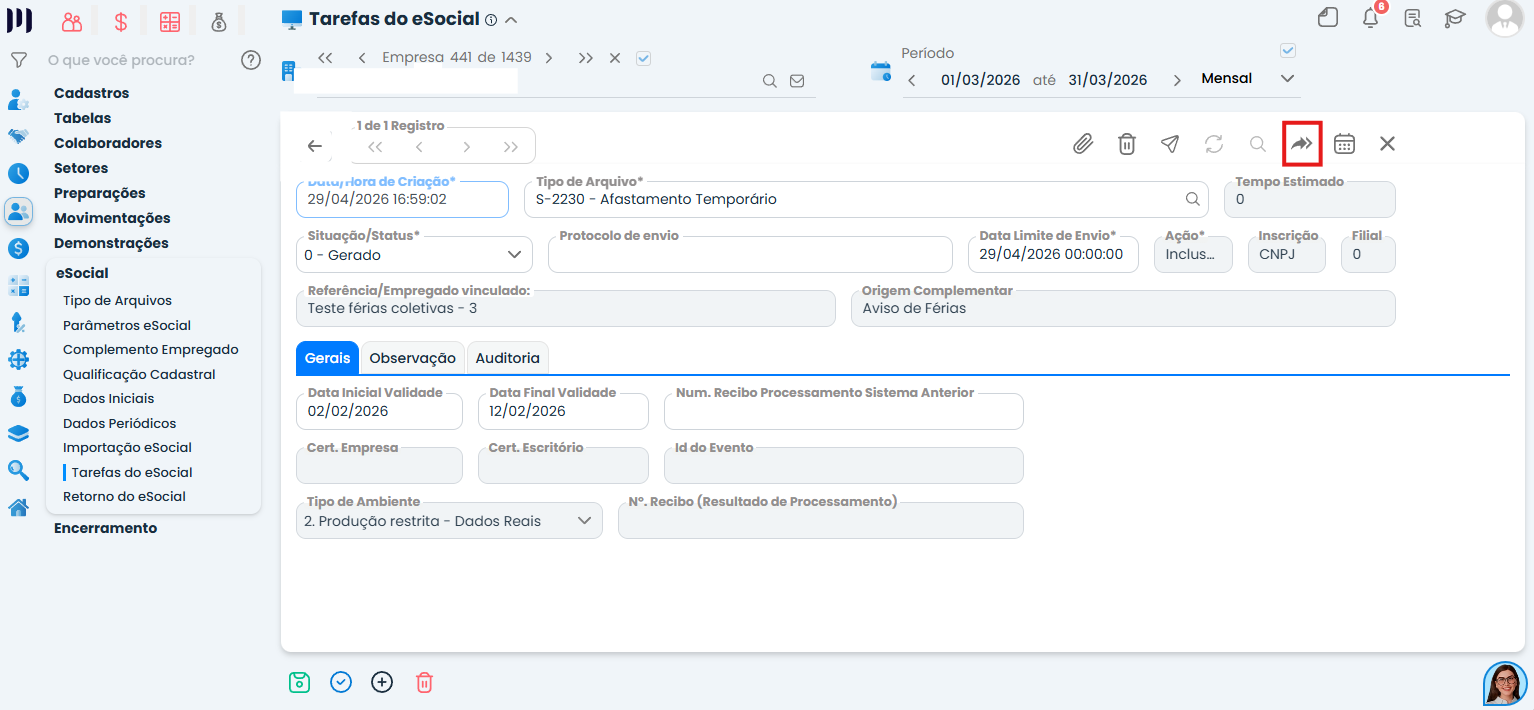Switch to the Auditoria tab

coord(507,358)
